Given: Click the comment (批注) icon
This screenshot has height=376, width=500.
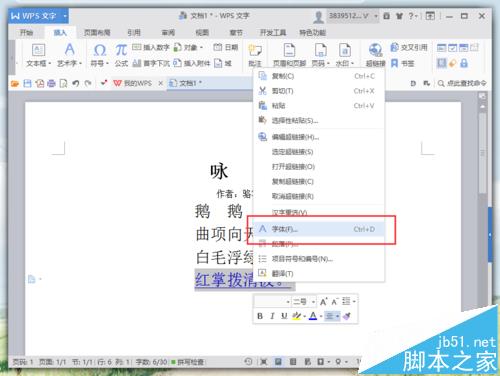Looking at the screenshot, I should click(x=255, y=51).
